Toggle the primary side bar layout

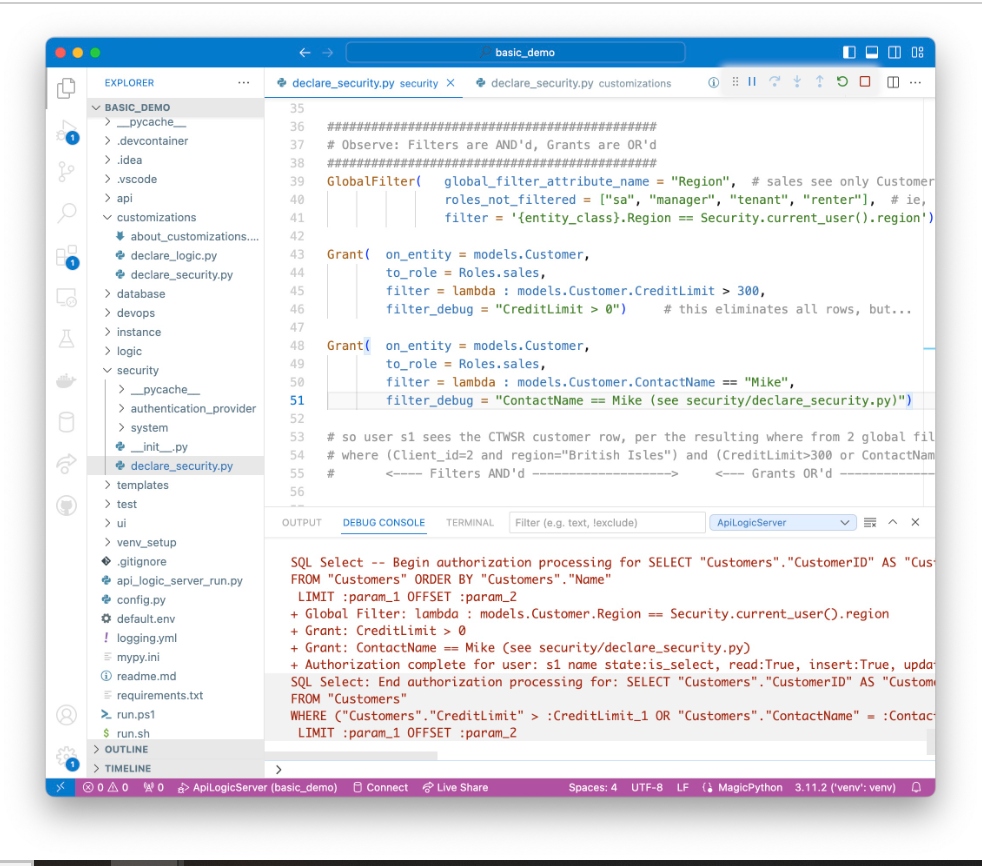click(x=850, y=52)
